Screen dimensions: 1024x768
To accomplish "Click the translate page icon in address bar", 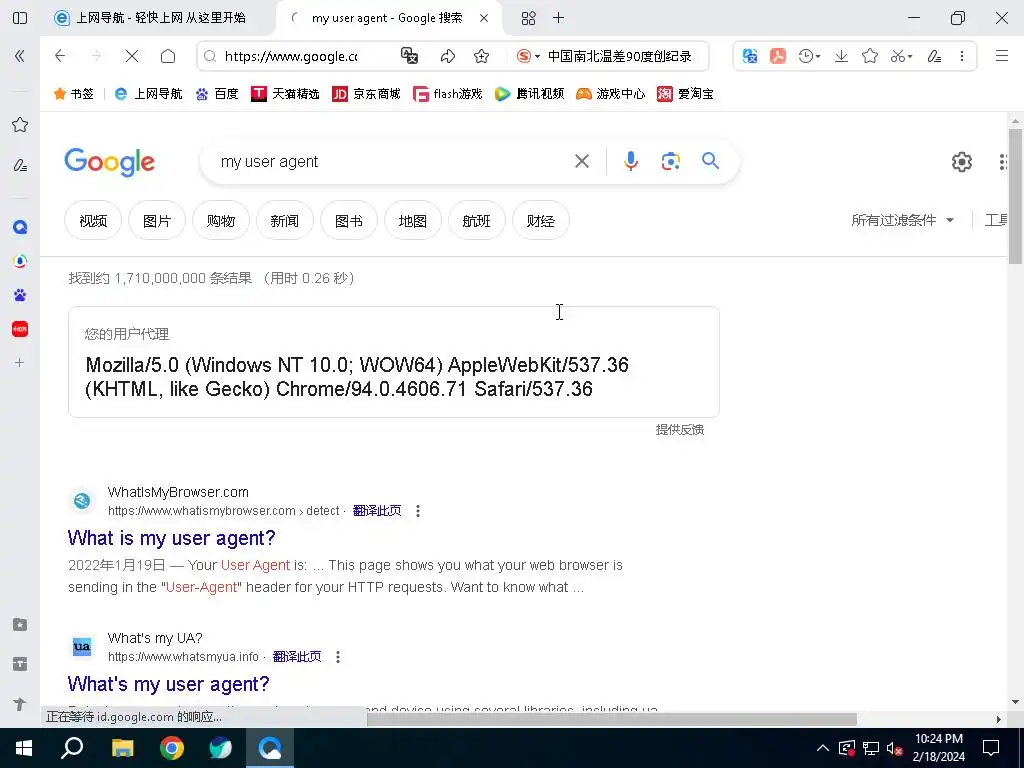I will click(x=409, y=56).
